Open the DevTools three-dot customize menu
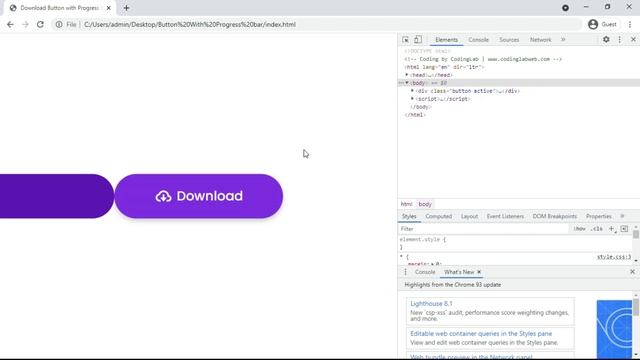The image size is (640, 360). pyautogui.click(x=620, y=40)
